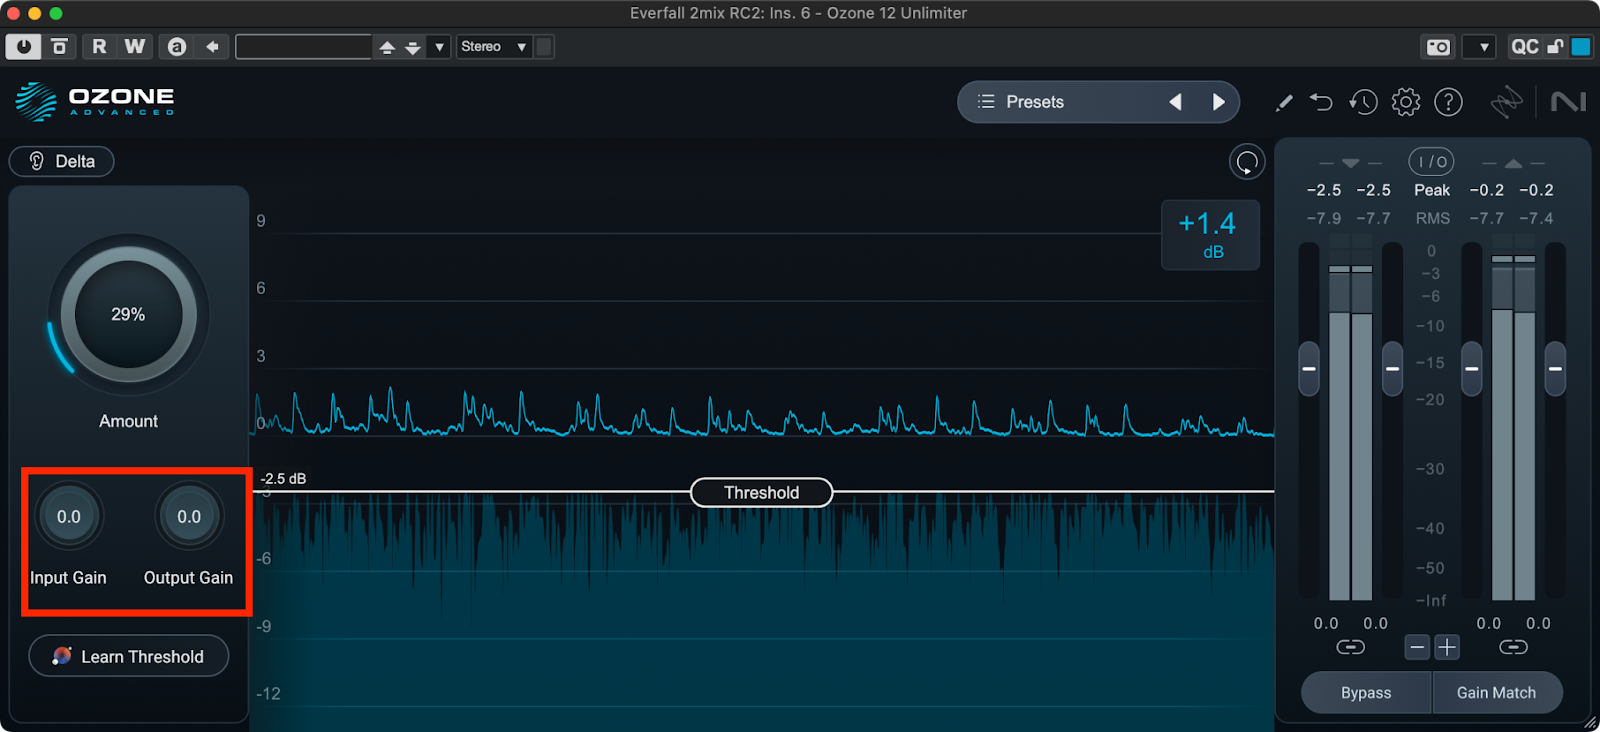Click the pencil edit icon
Image resolution: width=1600 pixels, height=732 pixels.
coord(1284,102)
